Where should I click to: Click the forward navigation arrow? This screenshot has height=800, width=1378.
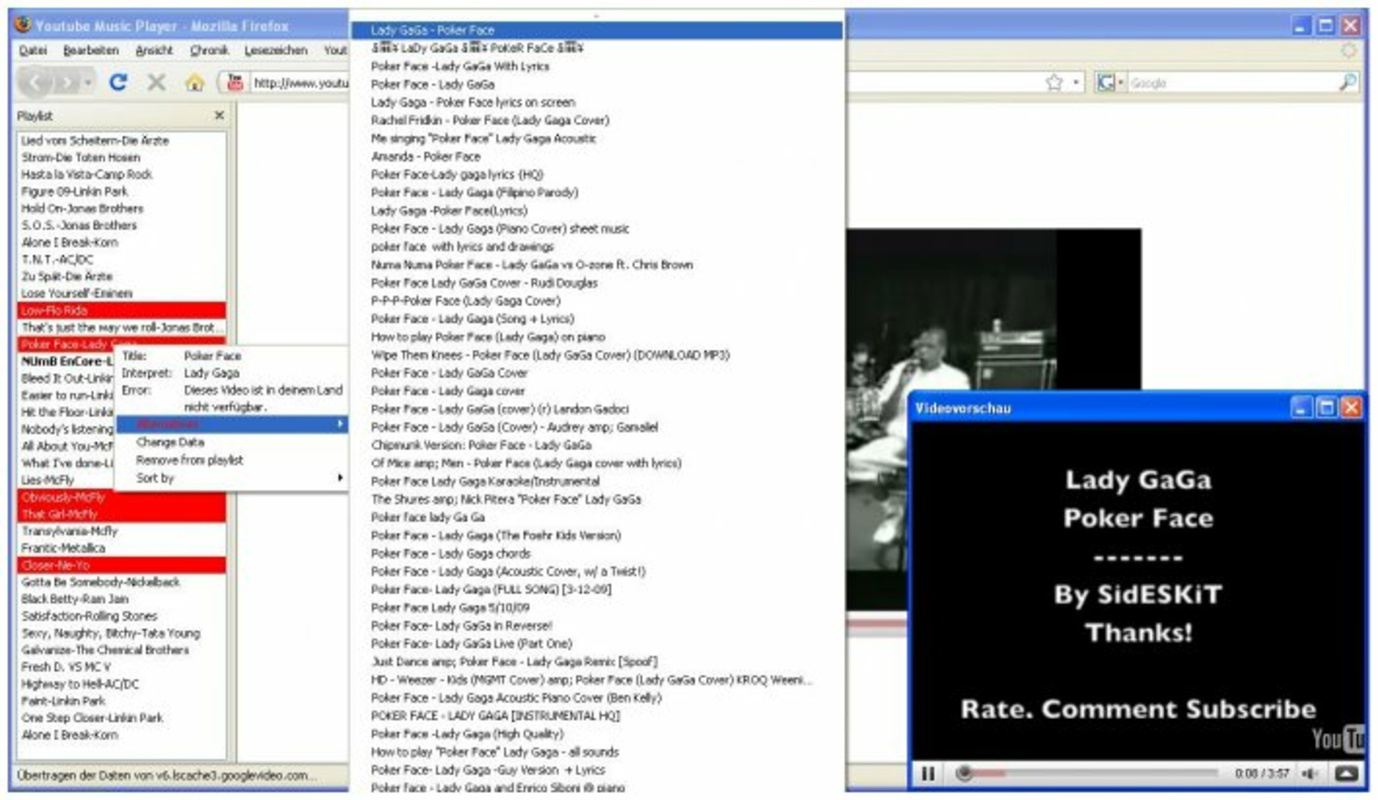coord(67,83)
